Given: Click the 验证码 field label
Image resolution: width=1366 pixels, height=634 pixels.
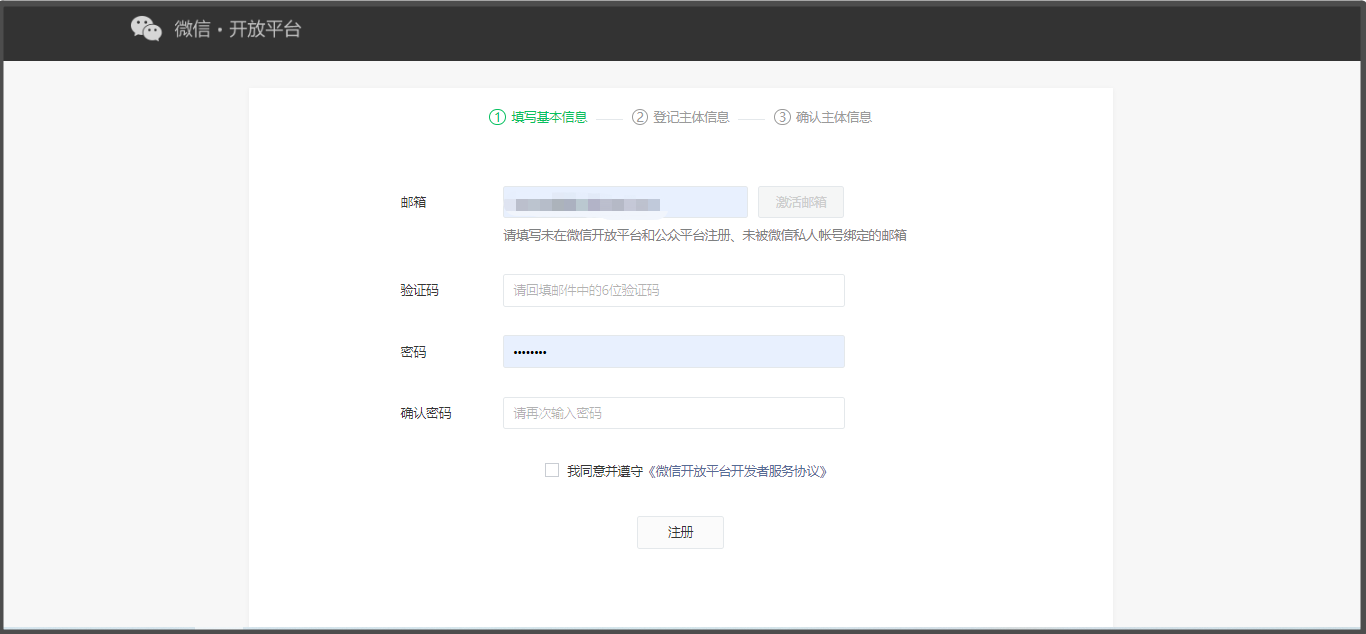Looking at the screenshot, I should (x=420, y=291).
